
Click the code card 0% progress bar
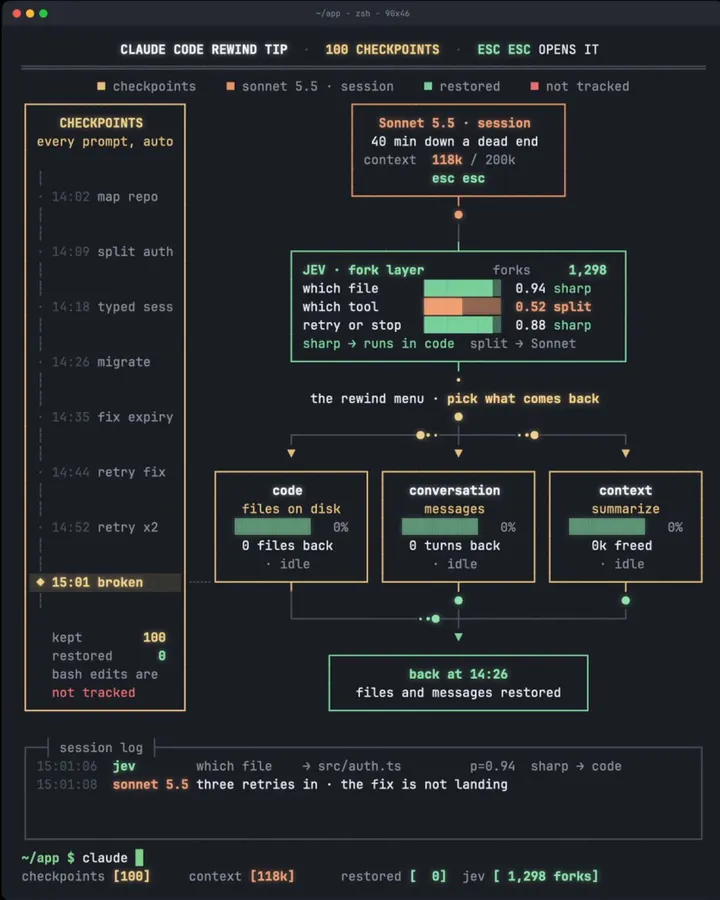pyautogui.click(x=273, y=527)
